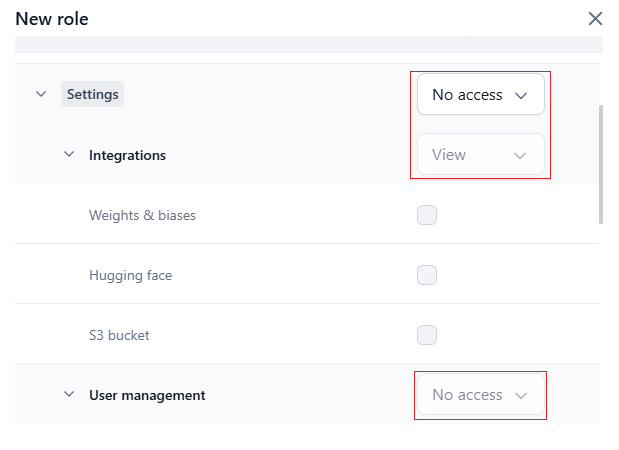Screen dimensions: 619x450
Task: Collapse the Settings section chevron
Action: [x=41, y=94]
